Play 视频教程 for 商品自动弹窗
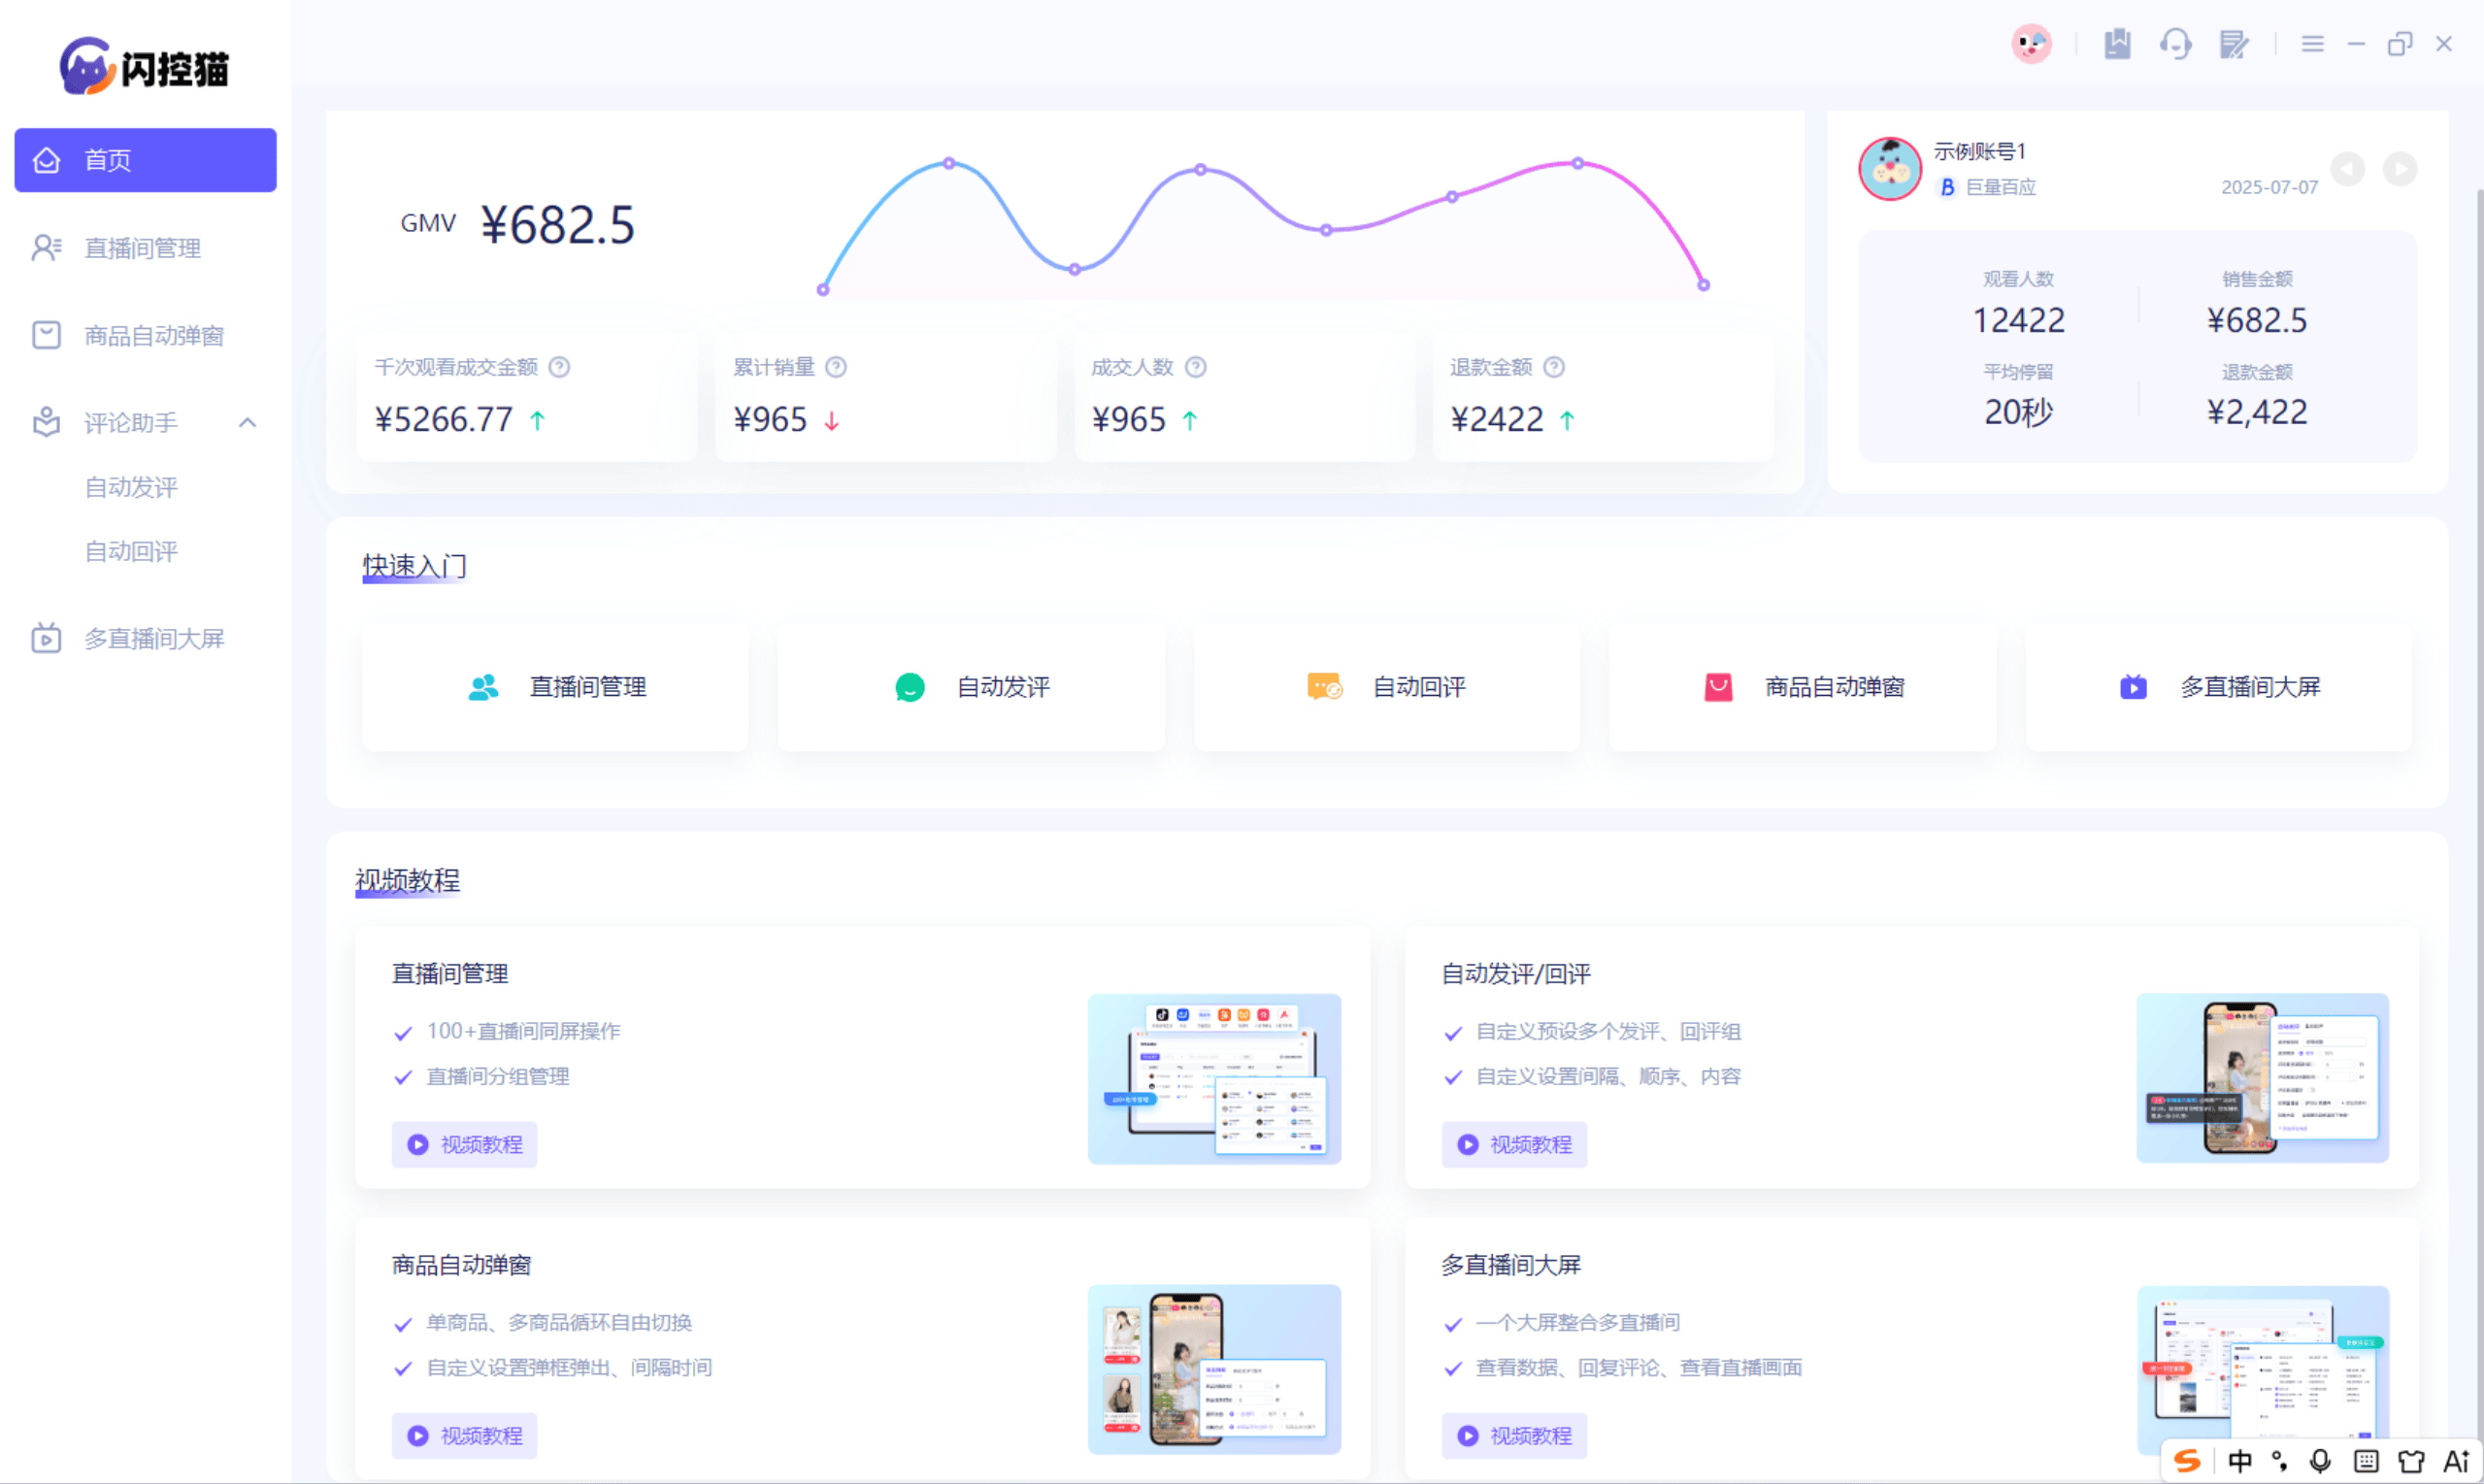Image resolution: width=2484 pixels, height=1484 pixels. tap(464, 1435)
